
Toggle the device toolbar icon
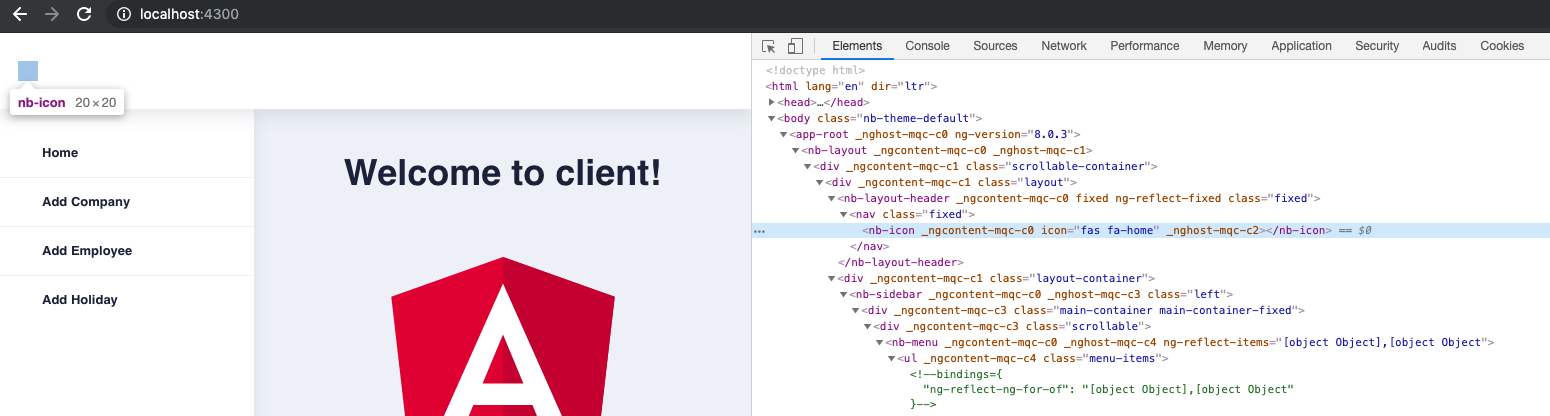[795, 46]
